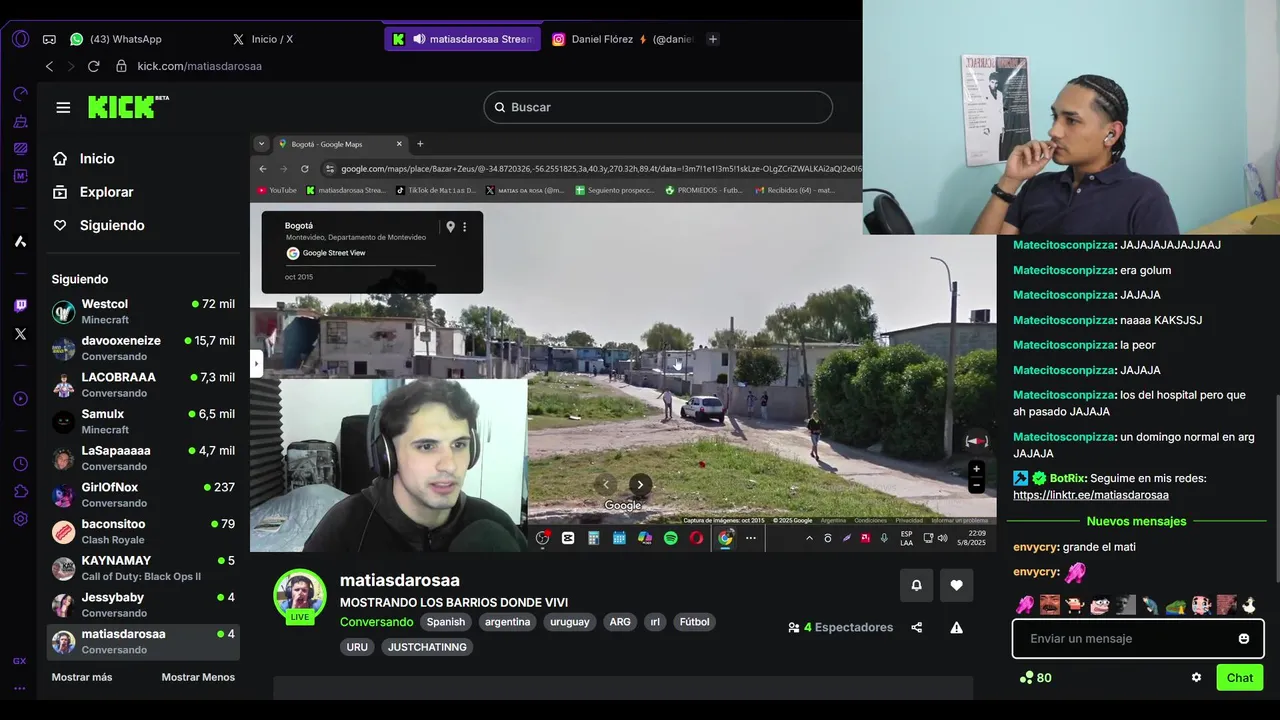Insert the pink hand emote from quick bar

click(1025, 604)
